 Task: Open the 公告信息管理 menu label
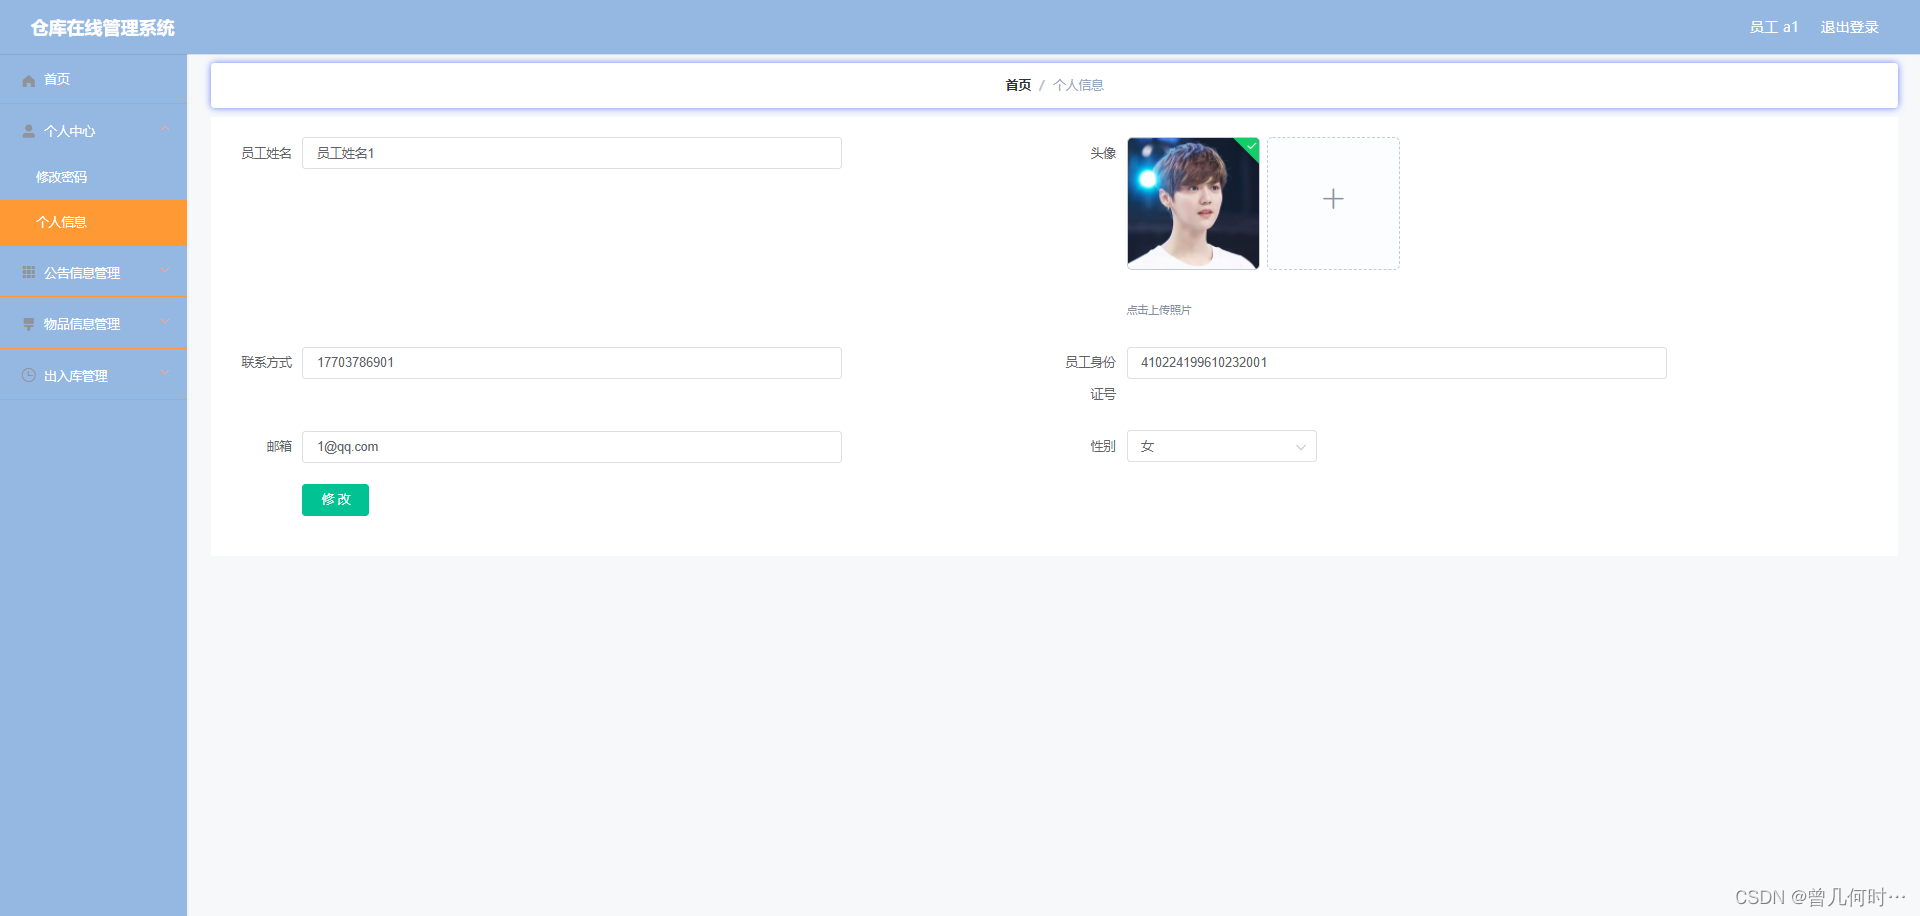tap(82, 273)
